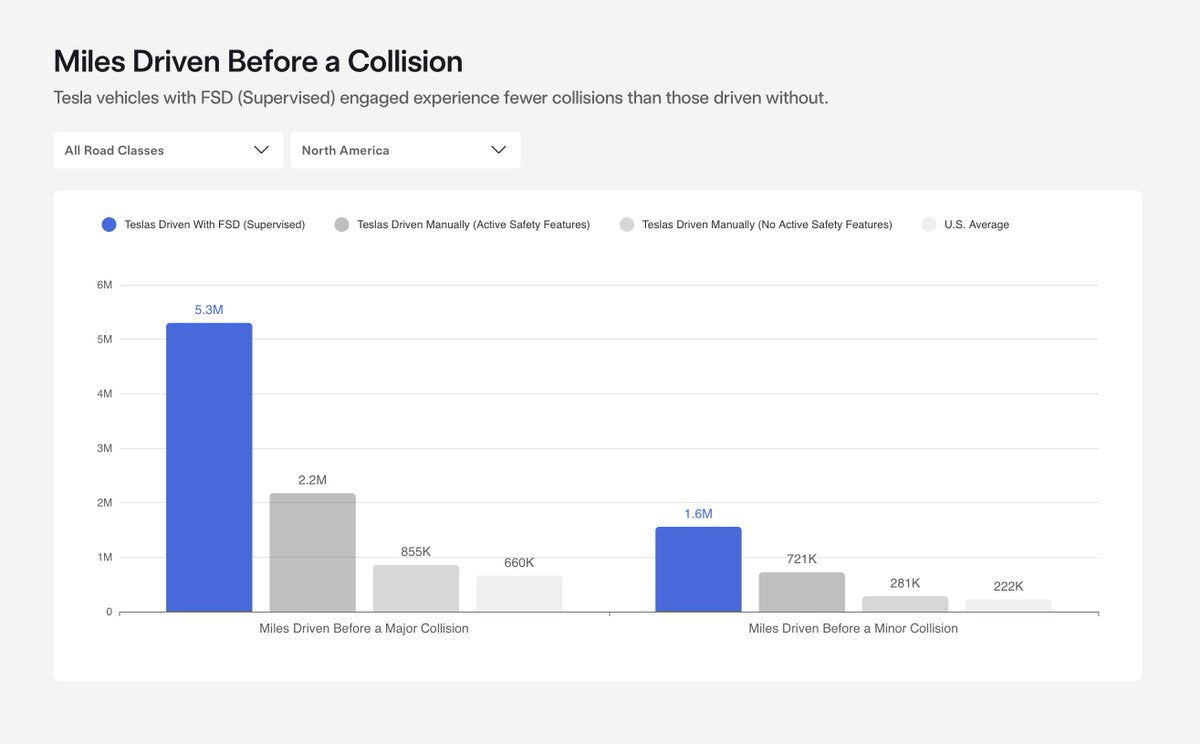
Task: Select the Miles Driven Before a Minor Collision label
Action: coord(853,627)
